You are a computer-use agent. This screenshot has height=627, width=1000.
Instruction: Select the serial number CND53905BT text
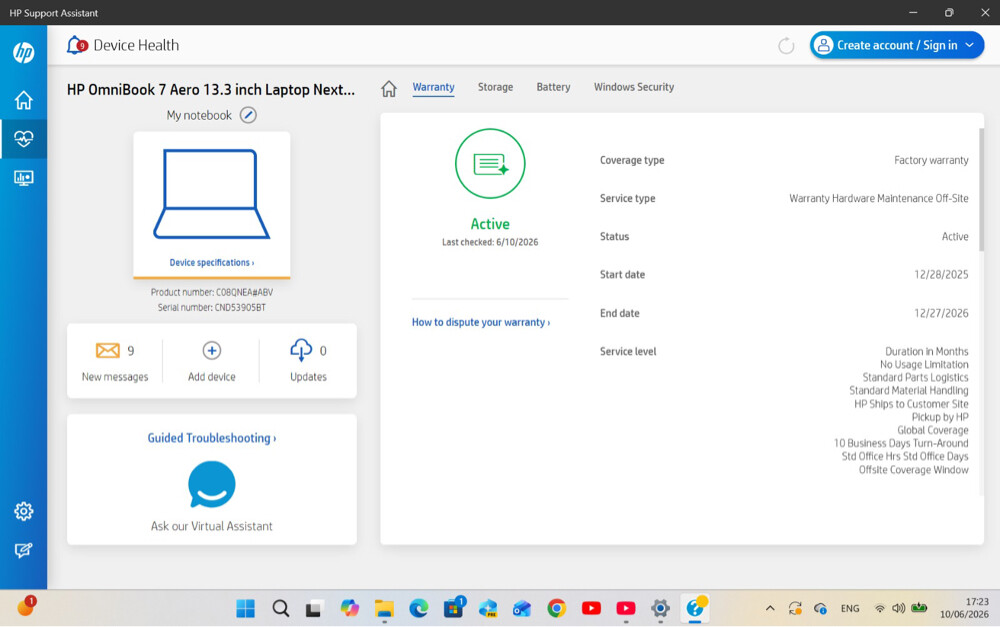[240, 307]
